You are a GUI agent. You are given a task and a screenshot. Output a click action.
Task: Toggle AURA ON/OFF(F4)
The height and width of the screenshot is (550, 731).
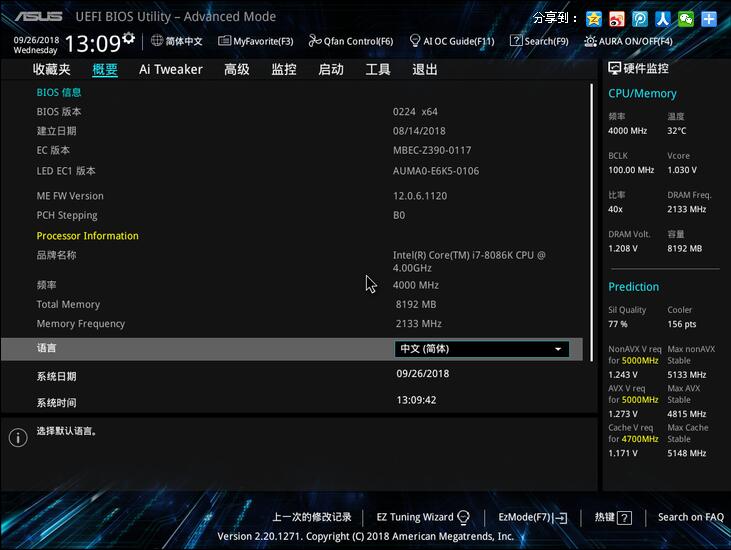pos(628,41)
